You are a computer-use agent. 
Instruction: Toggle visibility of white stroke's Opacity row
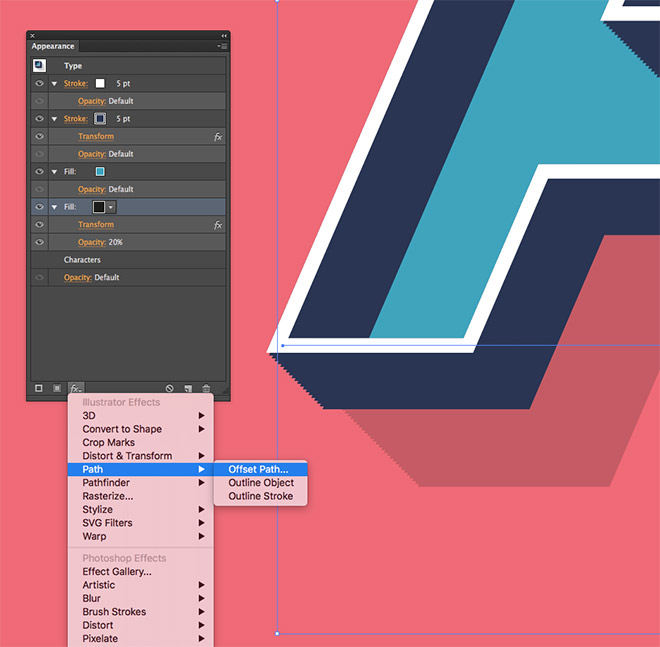pyautogui.click(x=40, y=101)
